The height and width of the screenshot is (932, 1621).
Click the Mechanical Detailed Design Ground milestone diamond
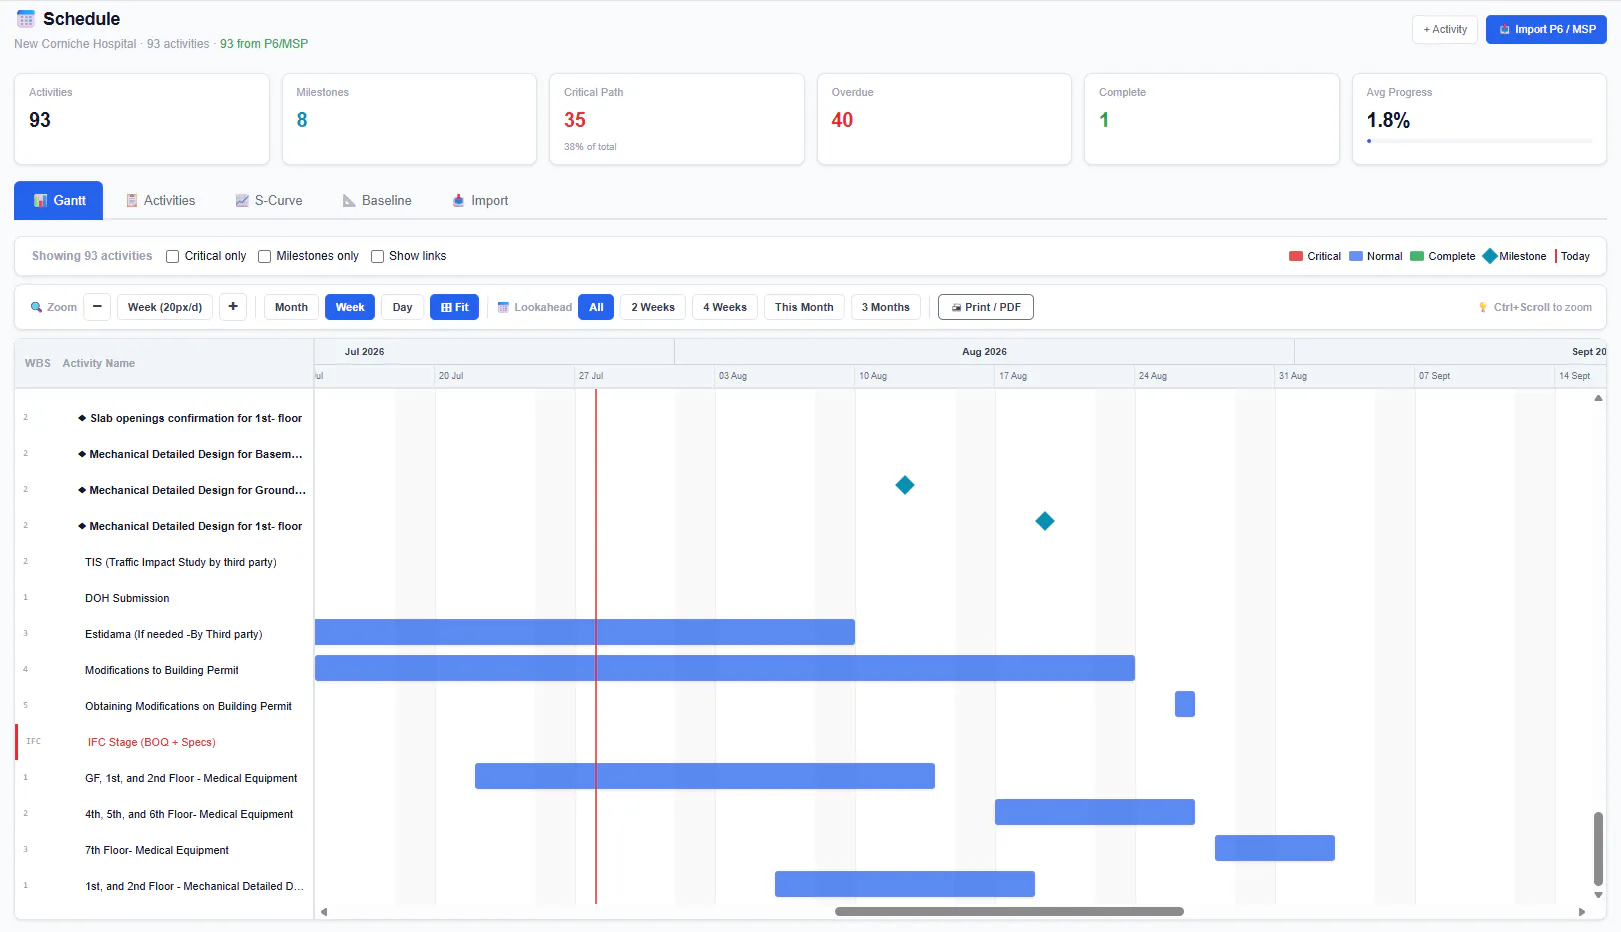click(x=905, y=485)
